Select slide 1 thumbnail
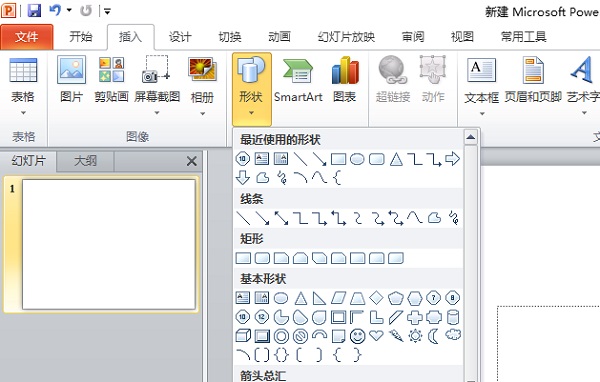Viewport: 600px width, 382px height. [109, 244]
